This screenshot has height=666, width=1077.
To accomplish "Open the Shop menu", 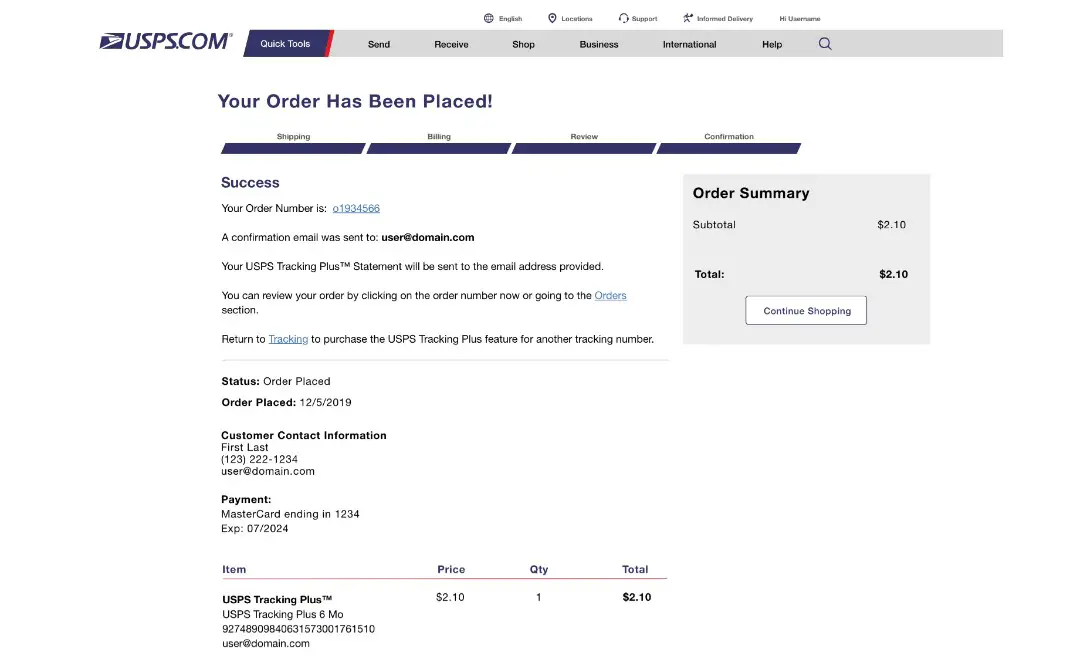I will pos(523,44).
